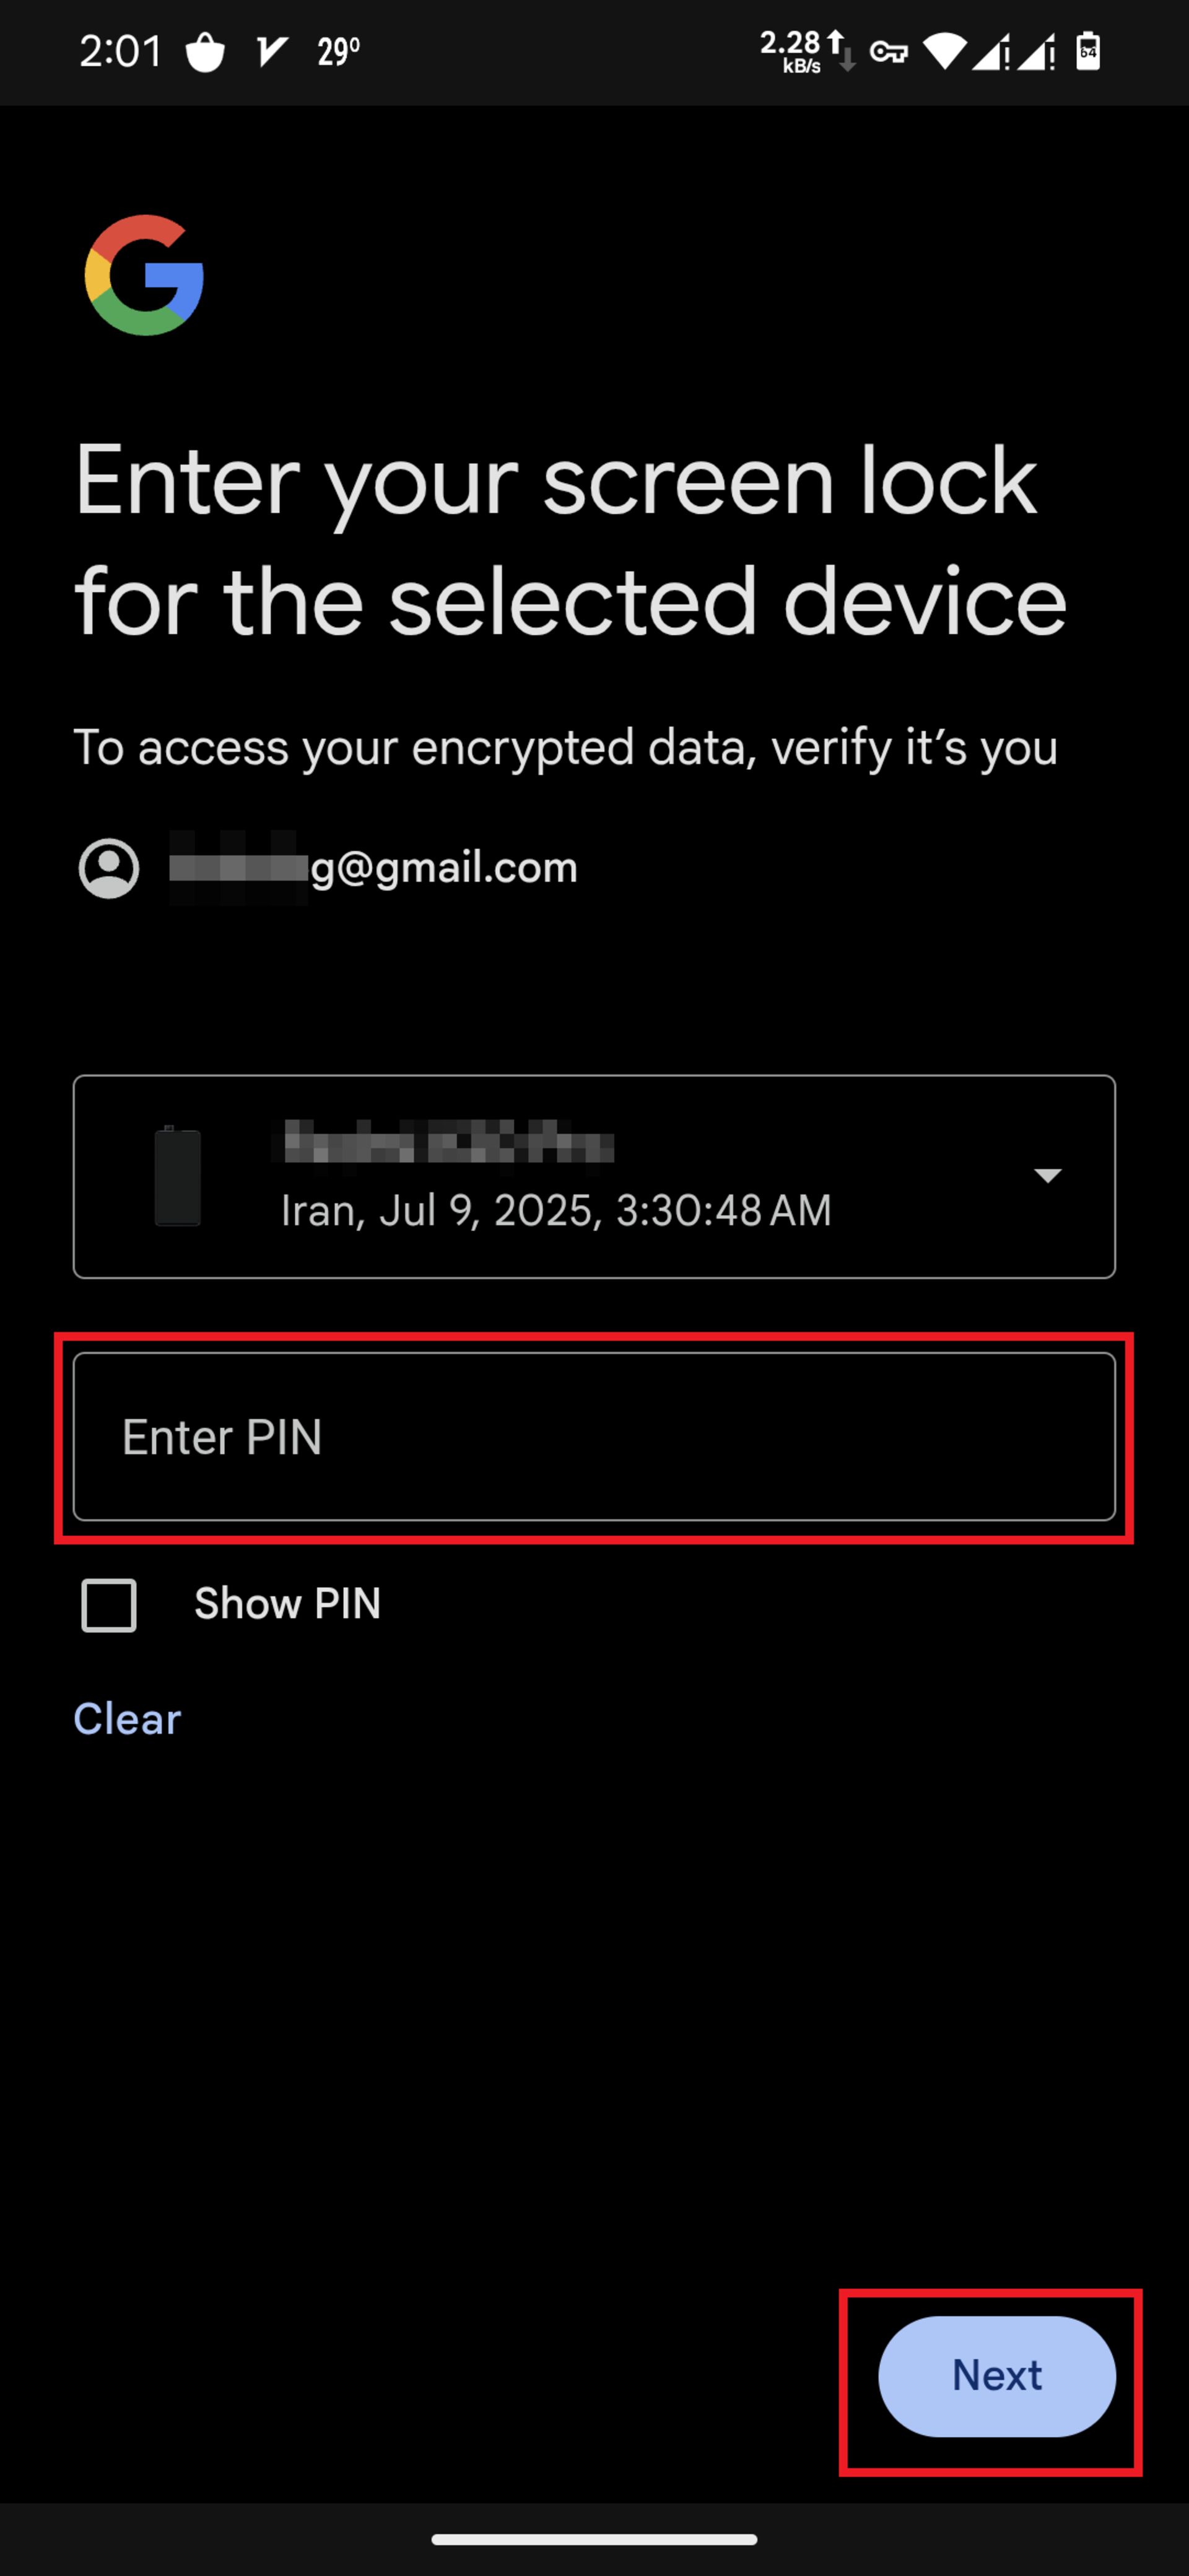Tap the Clear link

(127, 1719)
